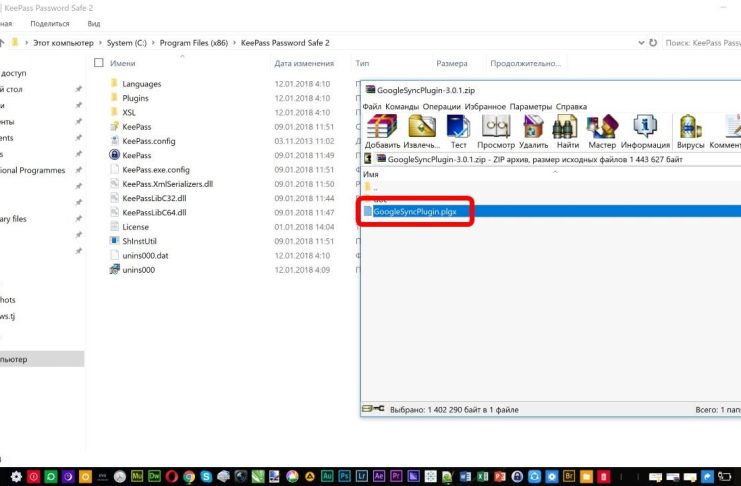The width and height of the screenshot is (741, 486).
Task: Click the settings gear icon in the taskbar
Action: point(16,476)
